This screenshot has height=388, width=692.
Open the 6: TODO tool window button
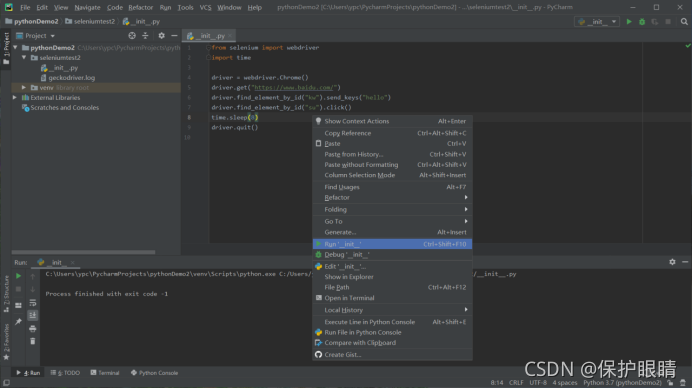(x=65, y=373)
